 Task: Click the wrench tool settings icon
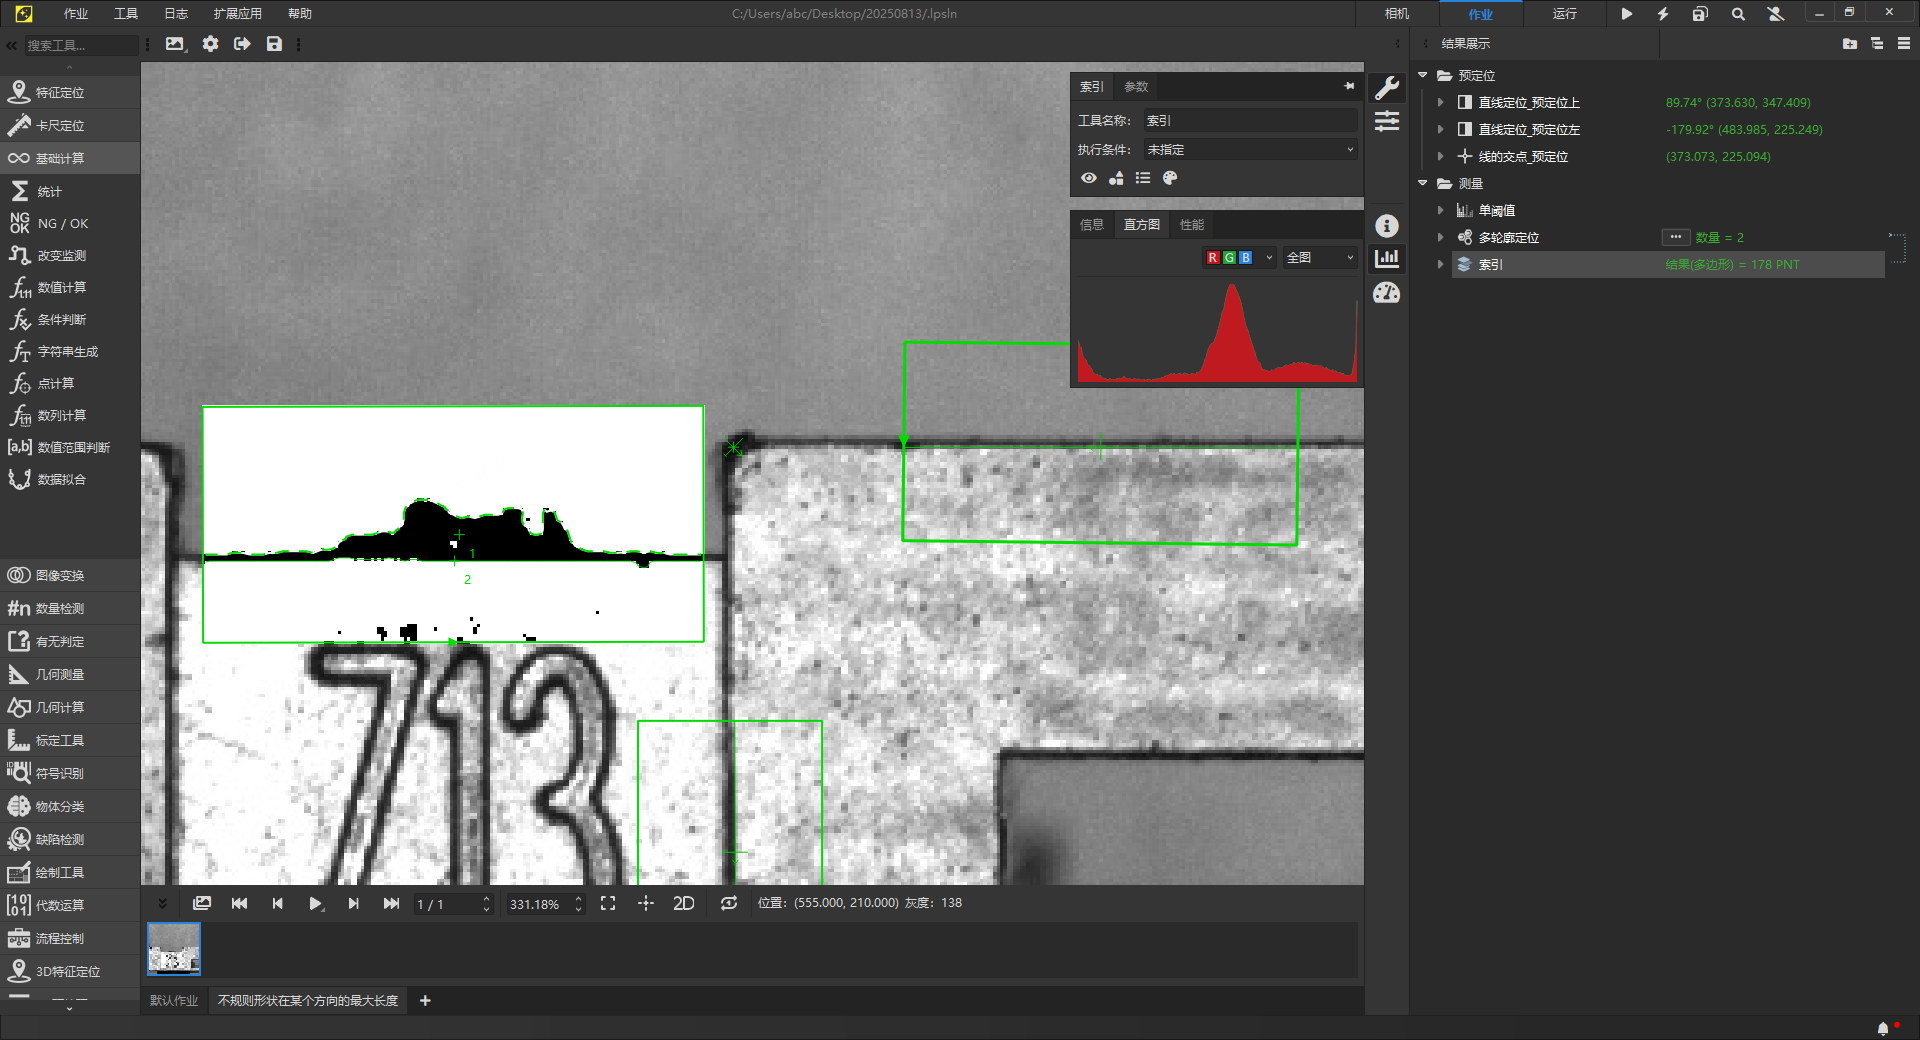[1387, 88]
